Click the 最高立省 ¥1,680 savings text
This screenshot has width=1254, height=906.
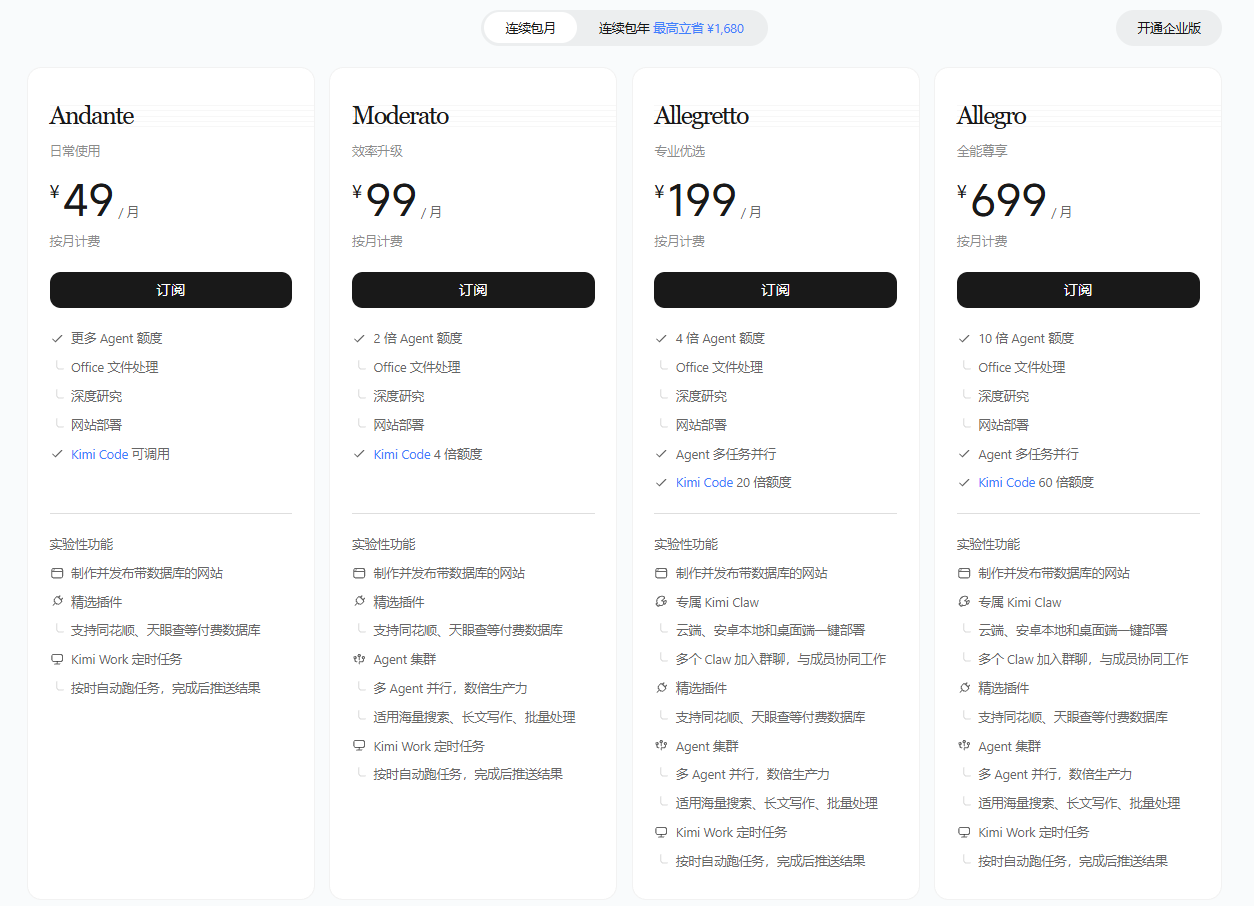click(698, 28)
